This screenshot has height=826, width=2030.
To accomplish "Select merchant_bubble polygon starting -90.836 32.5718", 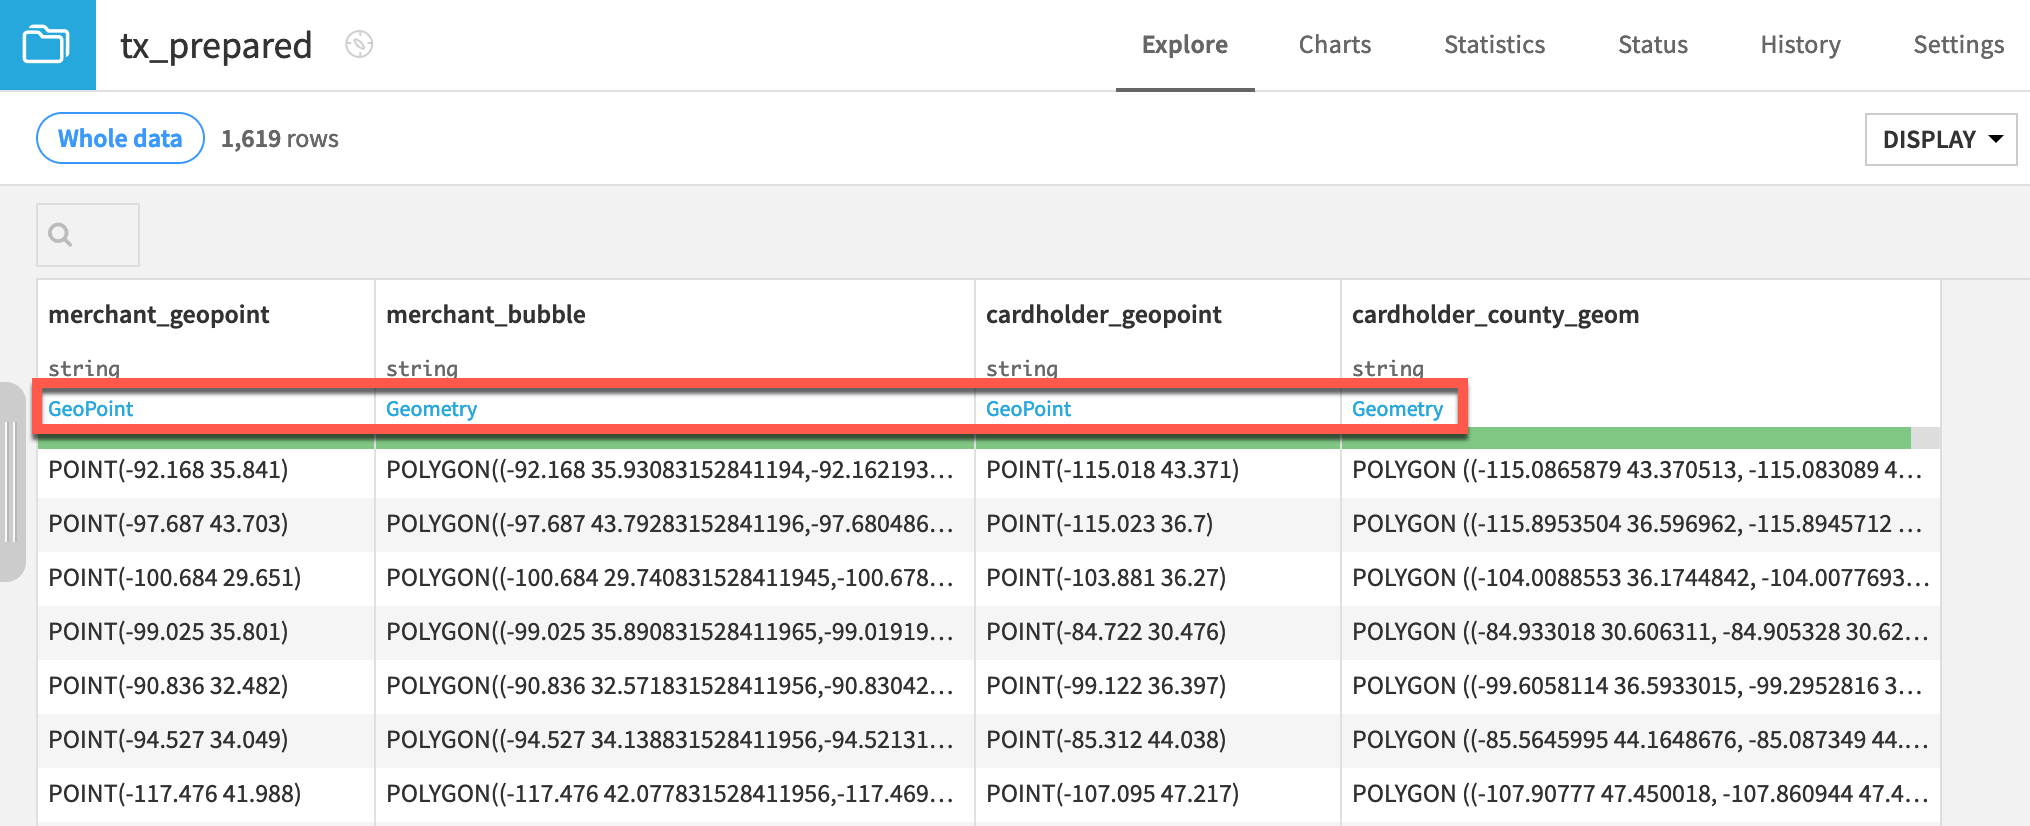I will (x=675, y=686).
